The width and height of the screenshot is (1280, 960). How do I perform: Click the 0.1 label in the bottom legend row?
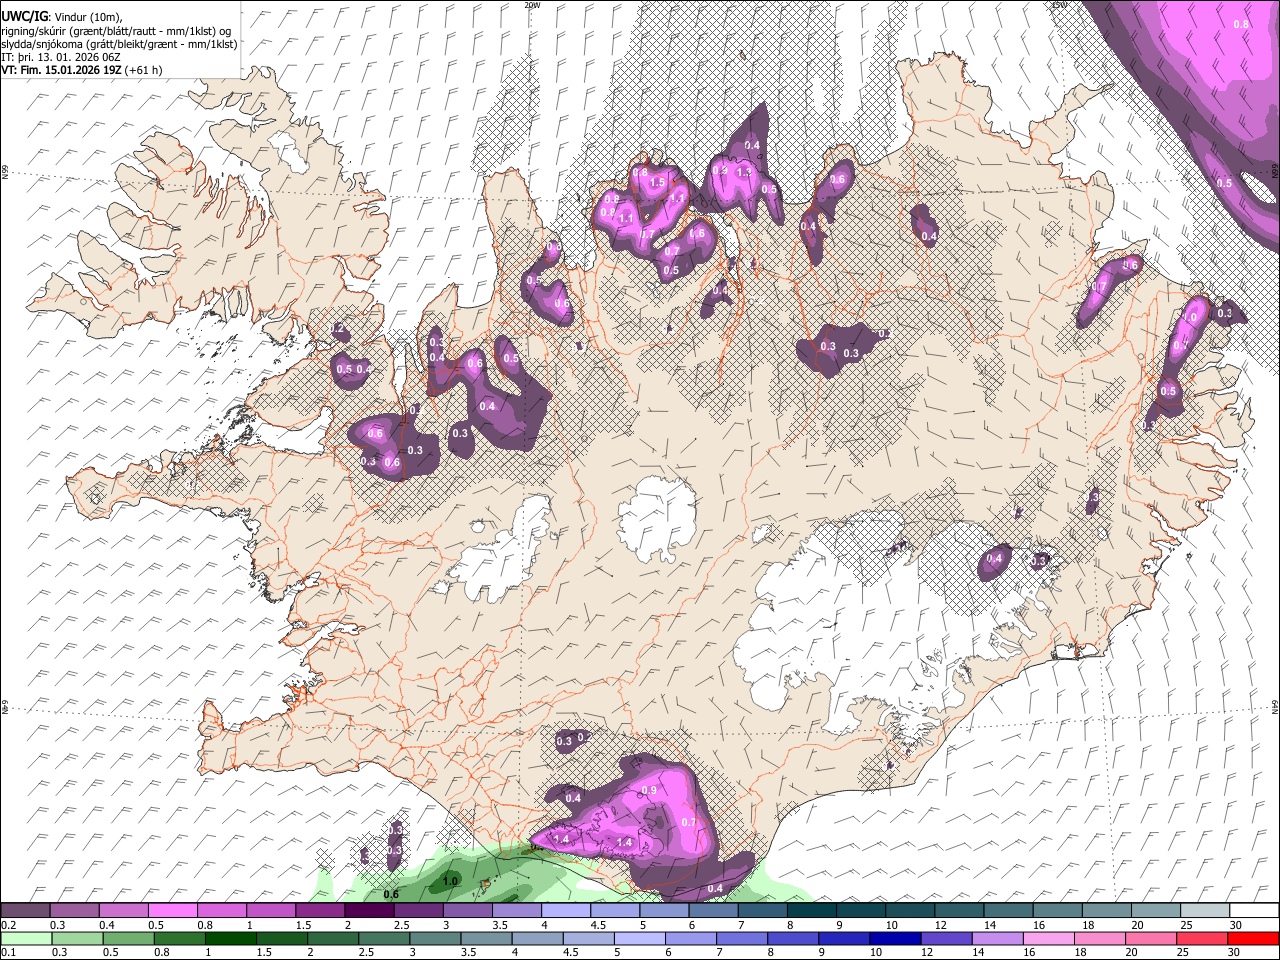coord(6,952)
